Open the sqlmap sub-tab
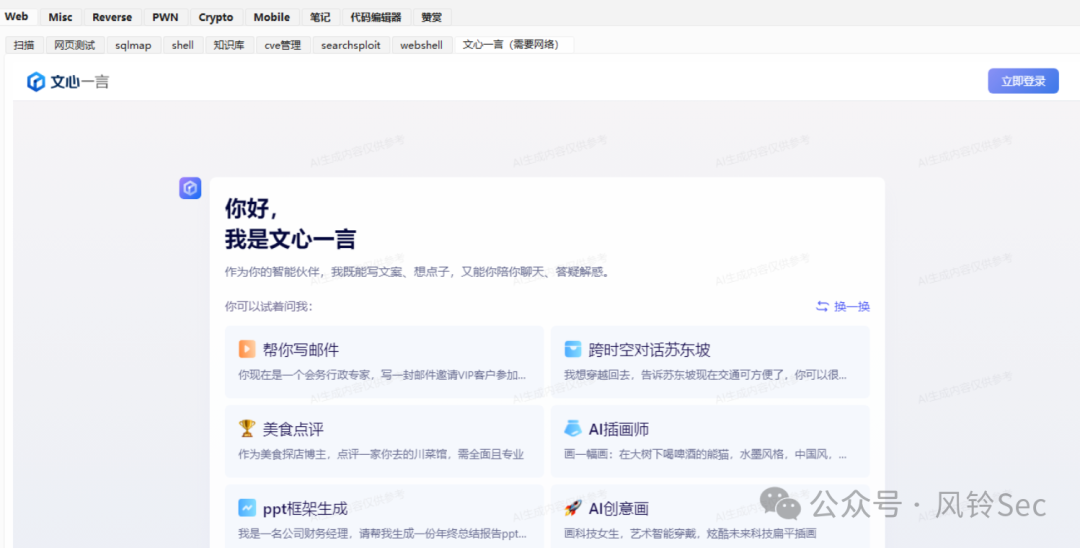Image resolution: width=1080 pixels, height=548 pixels. coord(134,45)
